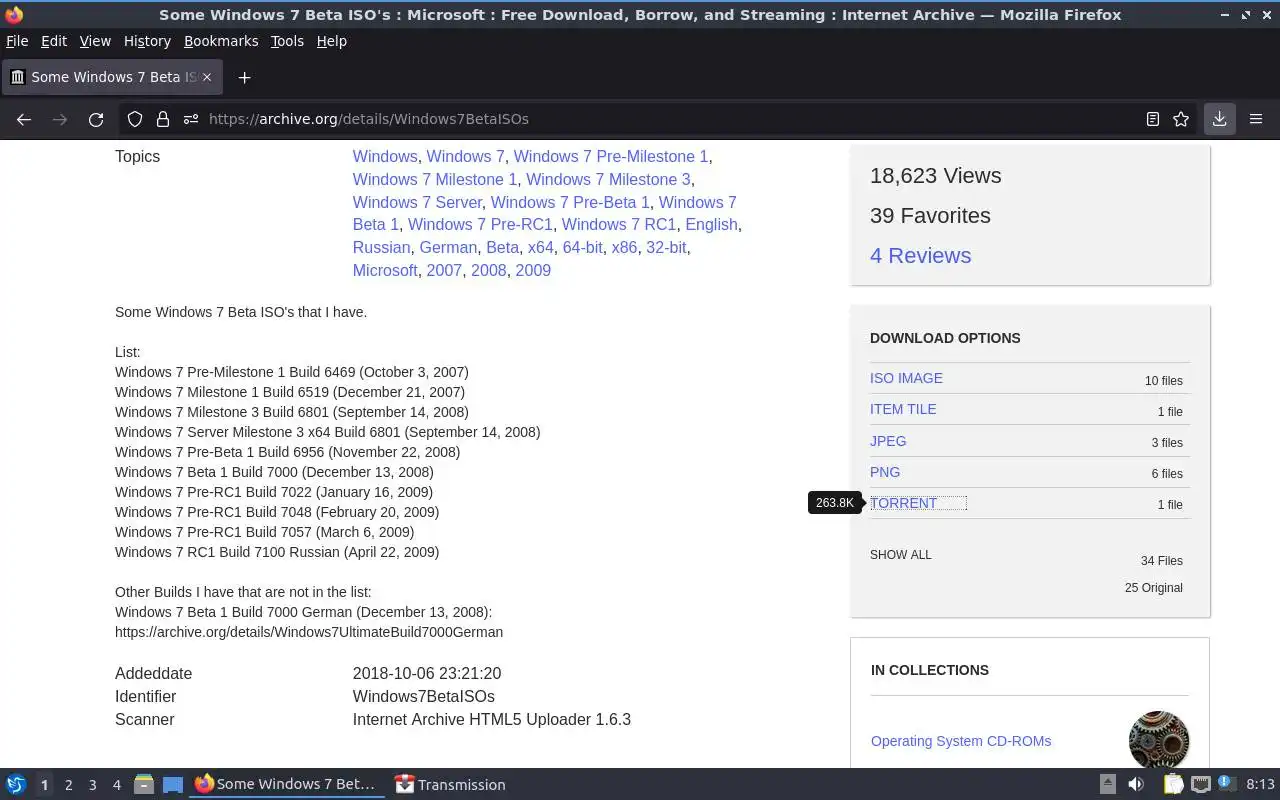The height and width of the screenshot is (800, 1280).
Task: Click the Microsoft topic link
Action: 385,270
